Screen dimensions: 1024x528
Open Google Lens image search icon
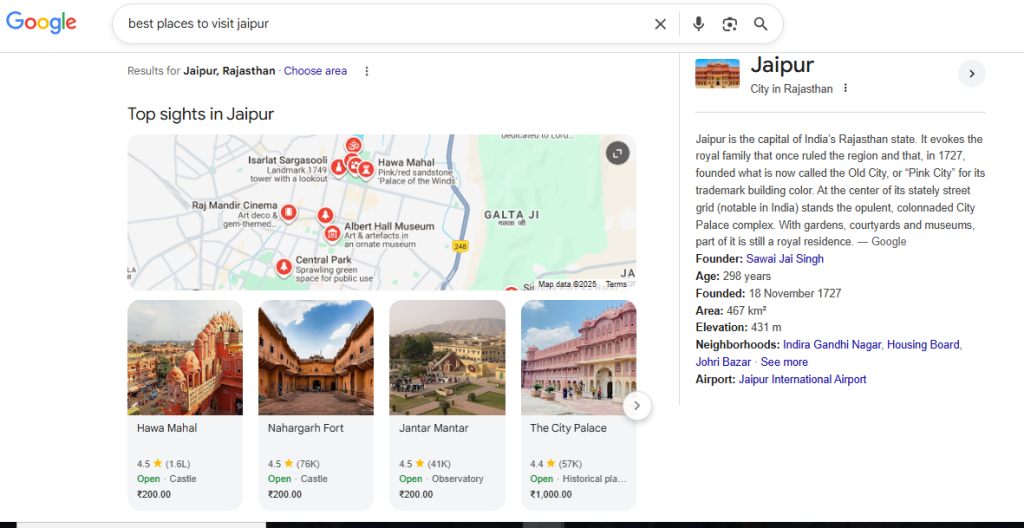[730, 24]
